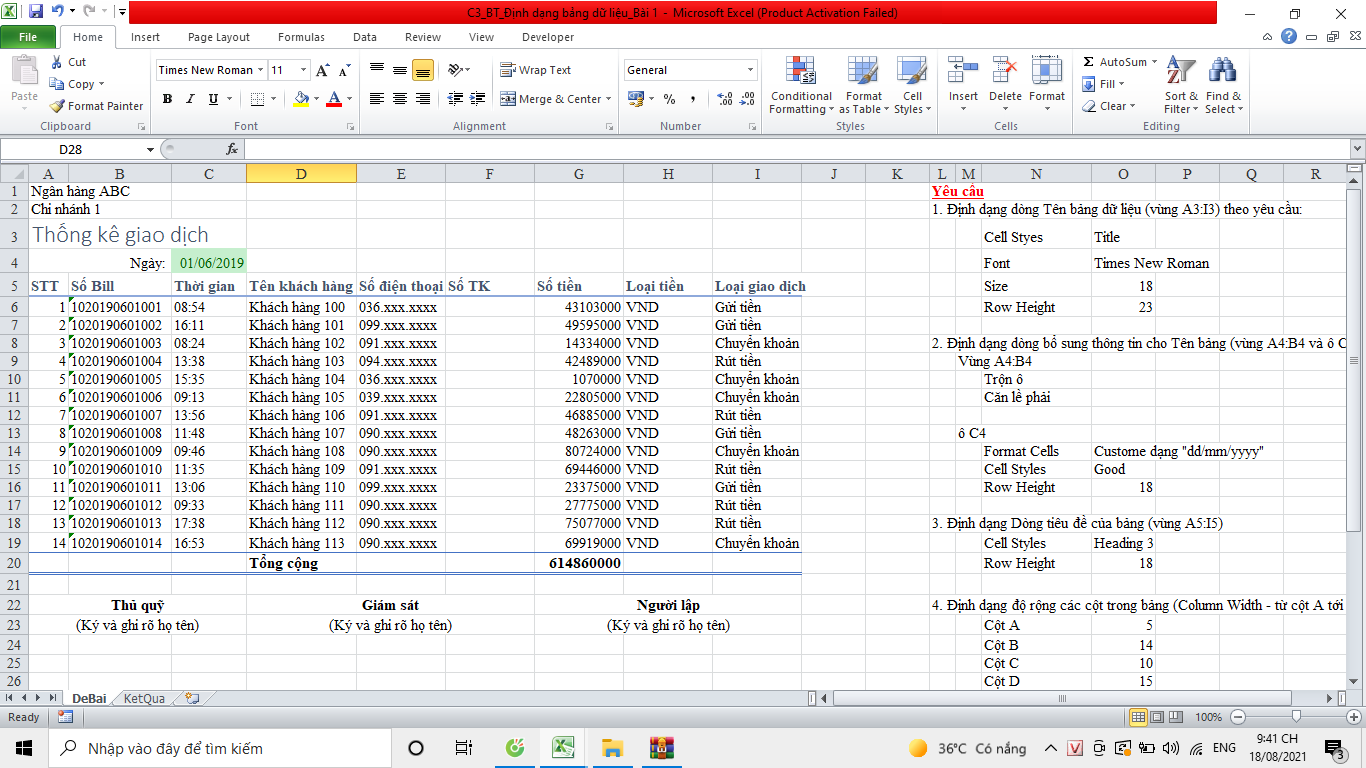Switch to Page Layout view in status bar

[1157, 717]
